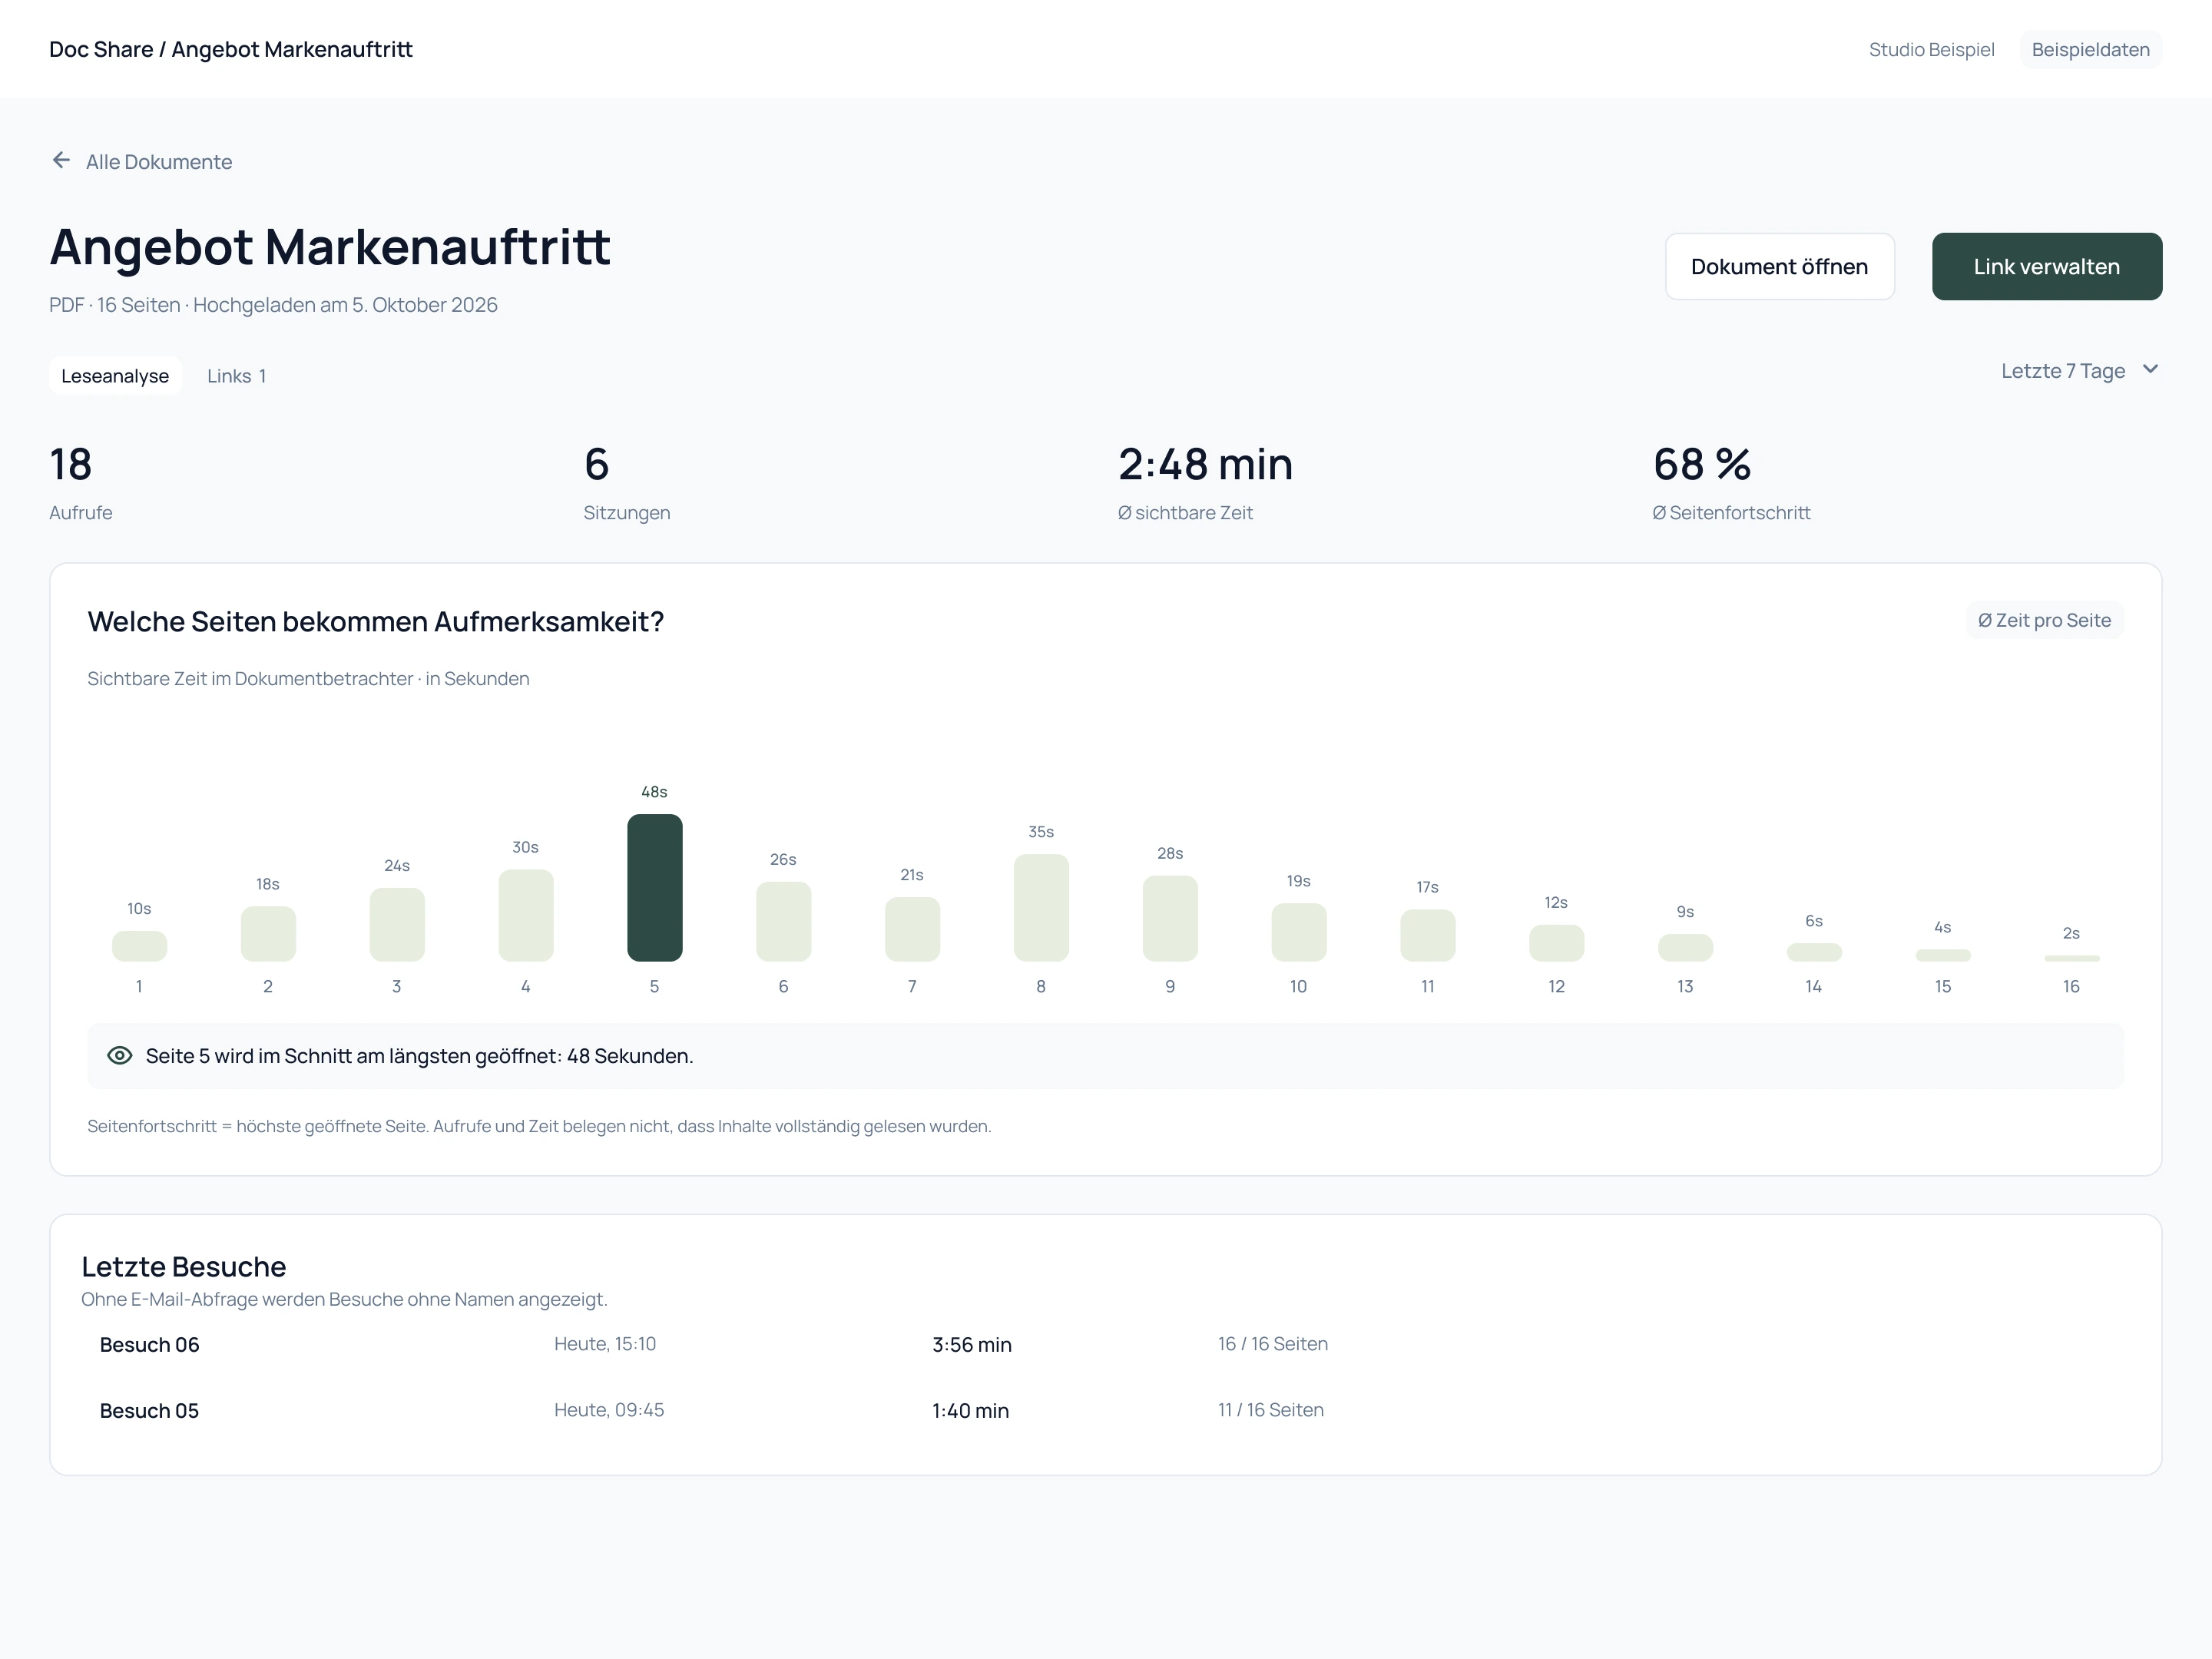Click the Link verwalten button
Viewport: 2212px width, 1659px height.
(x=2046, y=266)
